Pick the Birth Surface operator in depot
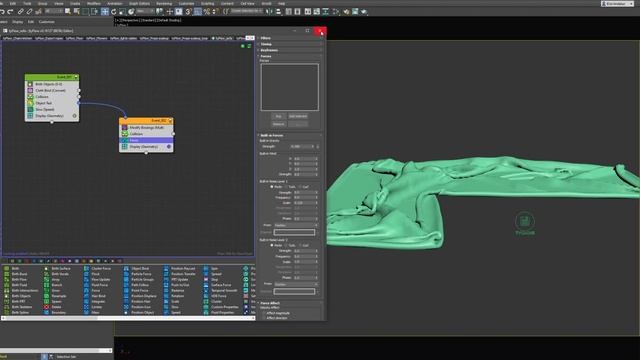Viewport: 640px width, 360px height. [61, 269]
